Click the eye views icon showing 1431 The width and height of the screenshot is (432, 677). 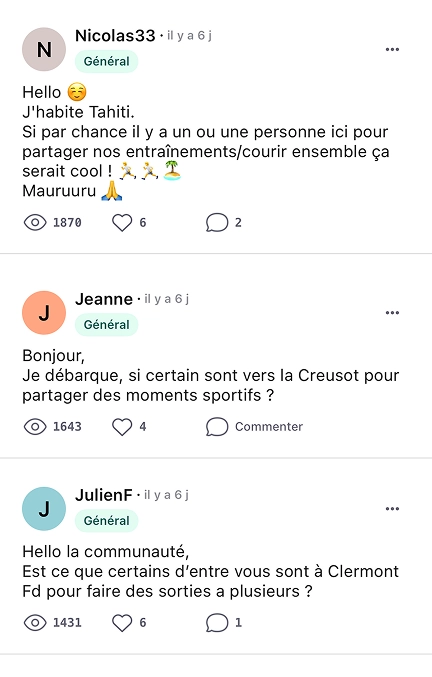click(x=35, y=623)
